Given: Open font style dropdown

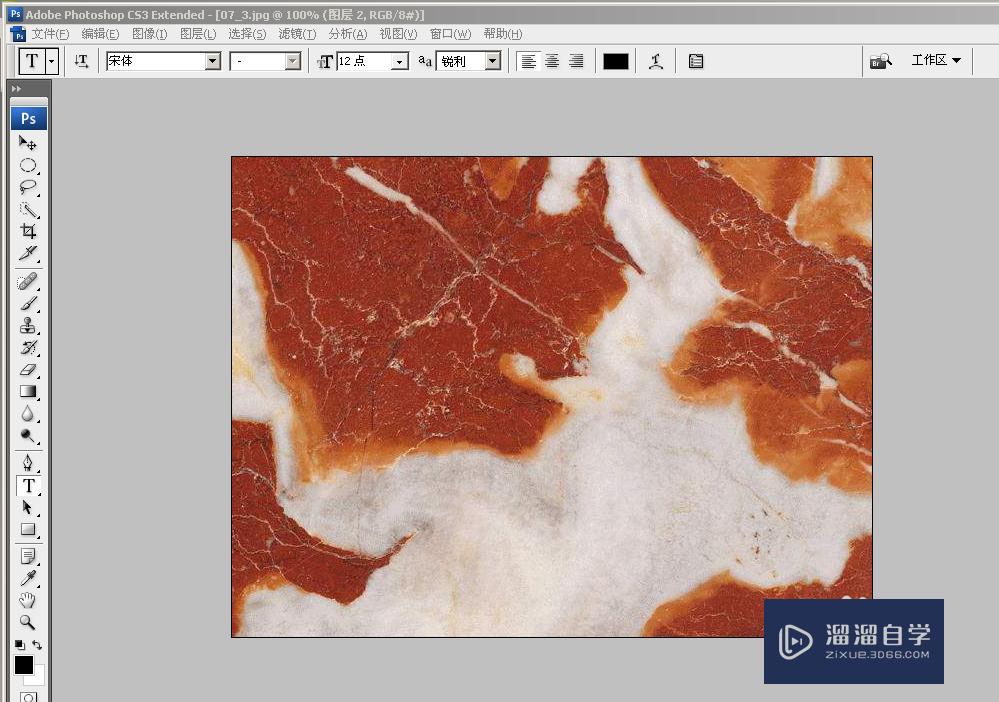Looking at the screenshot, I should (x=293, y=61).
